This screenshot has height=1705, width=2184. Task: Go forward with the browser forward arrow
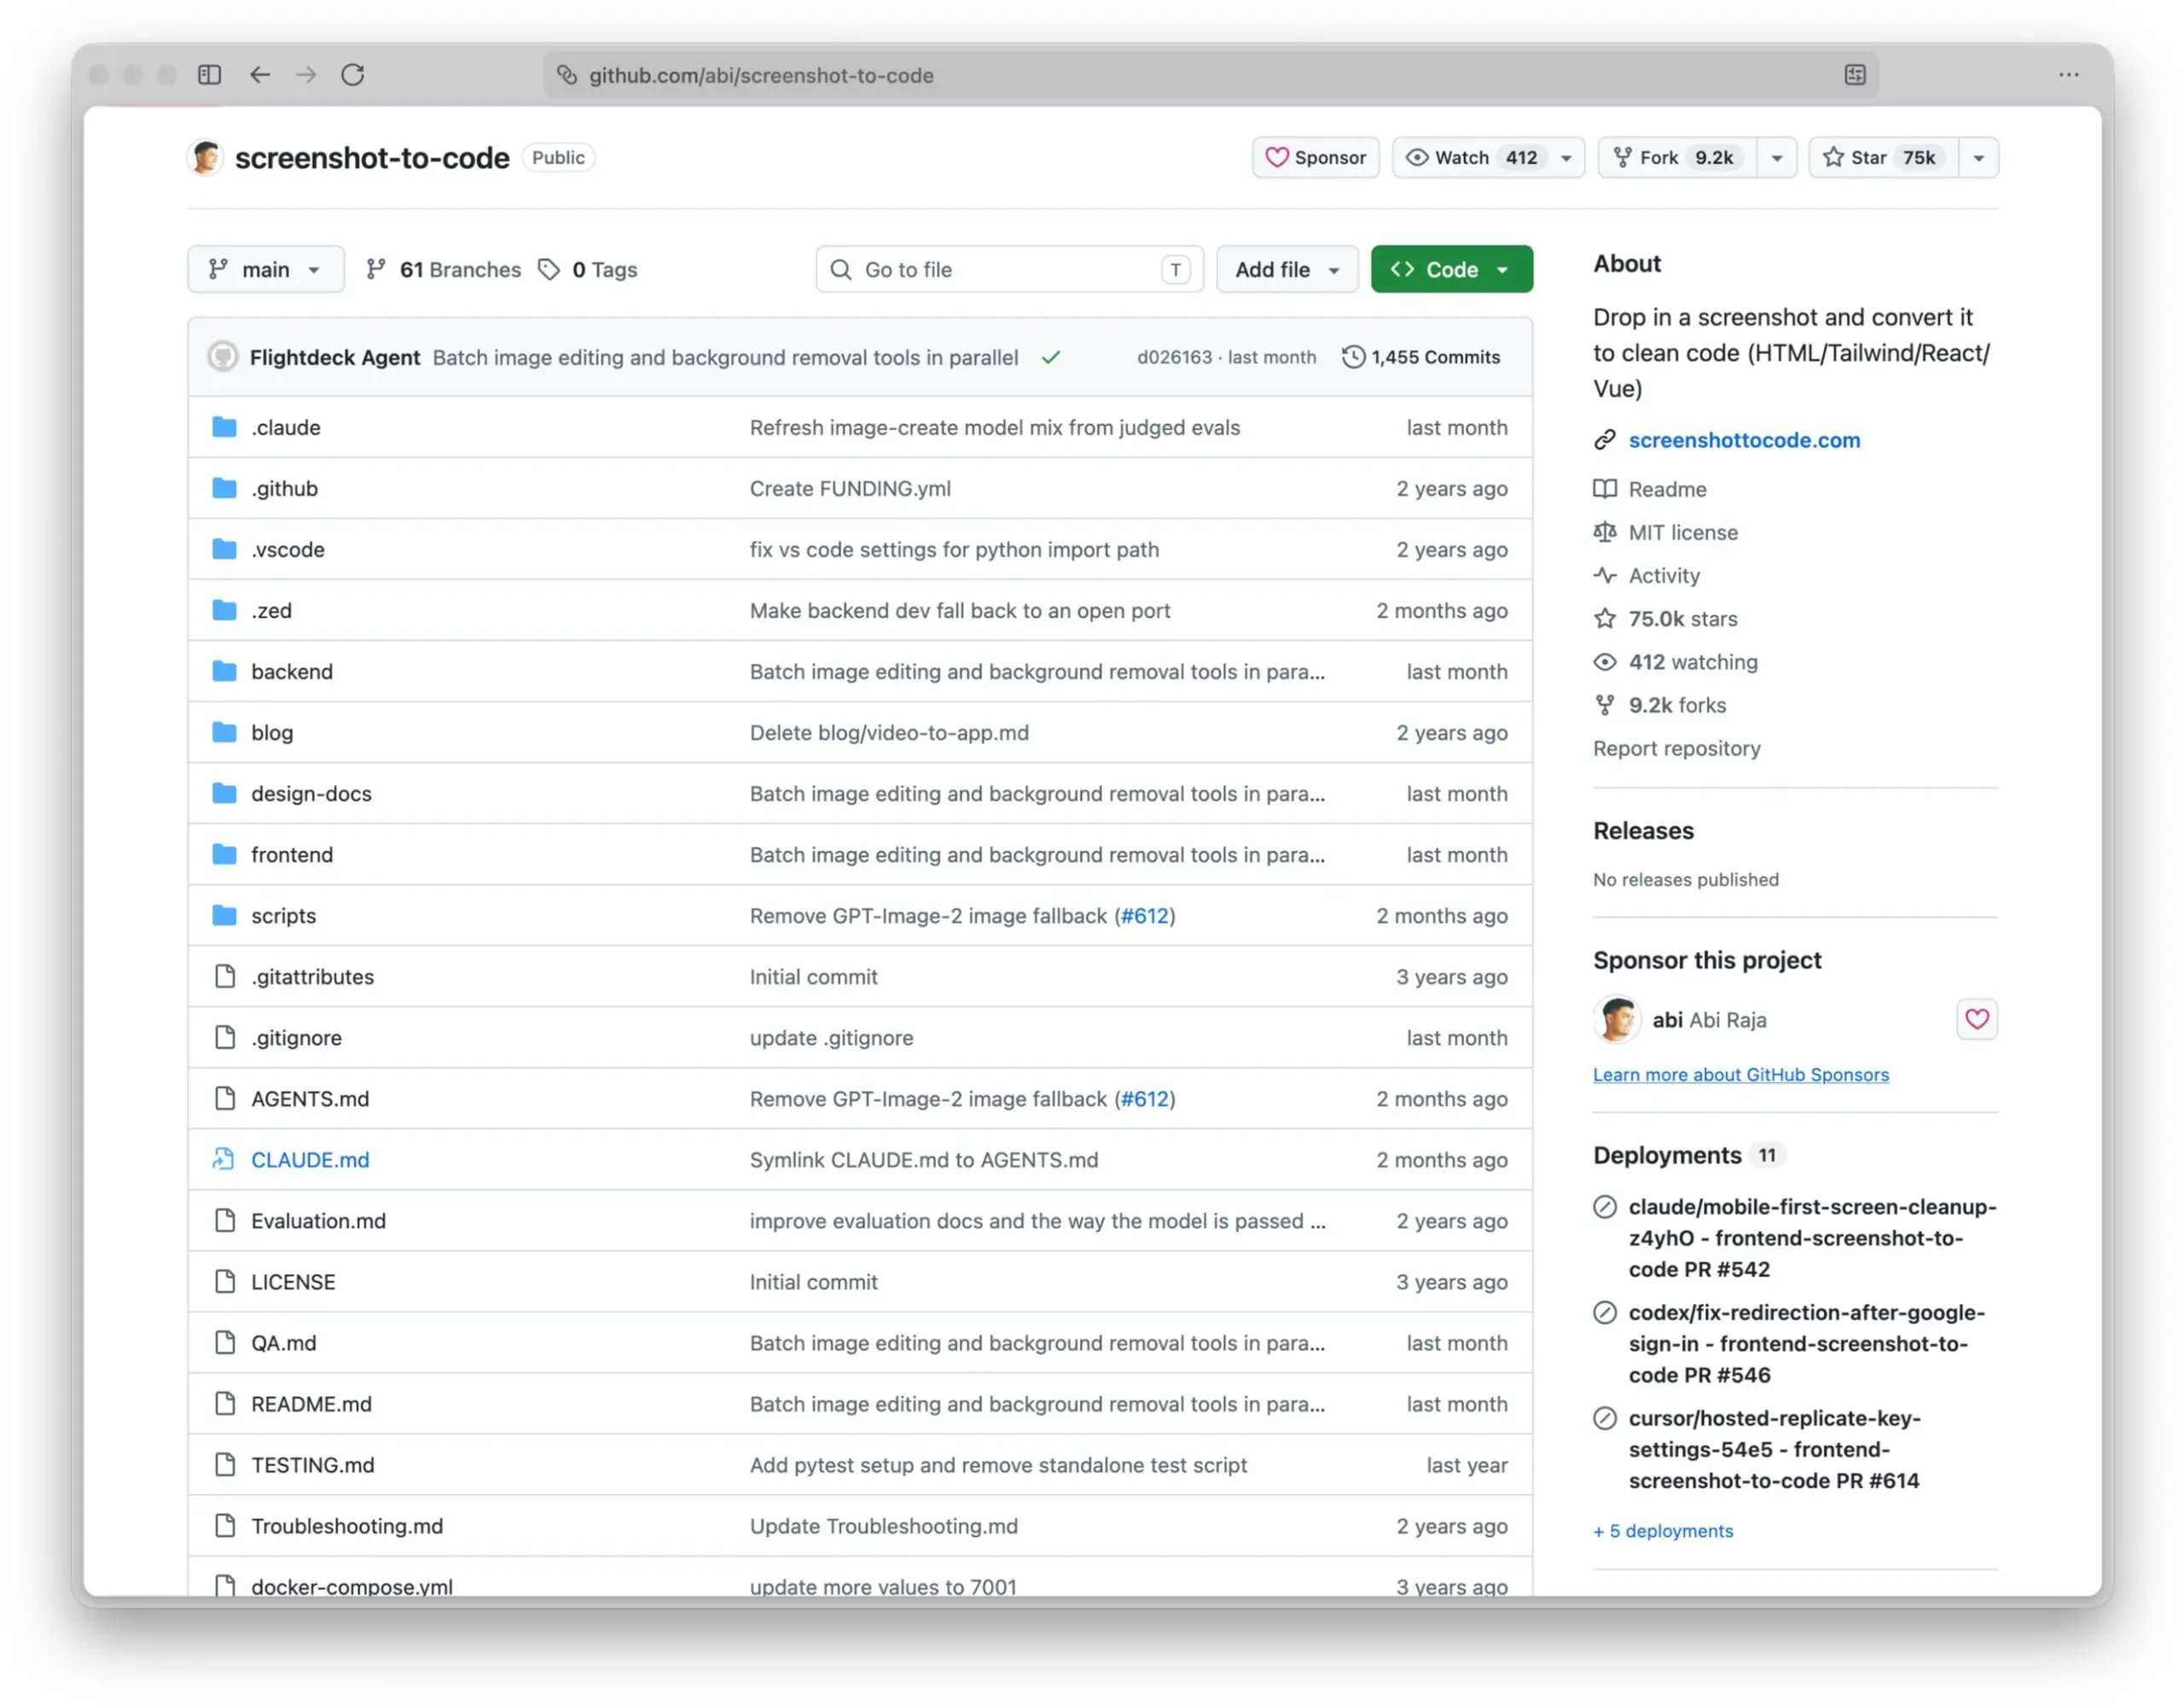[x=306, y=75]
